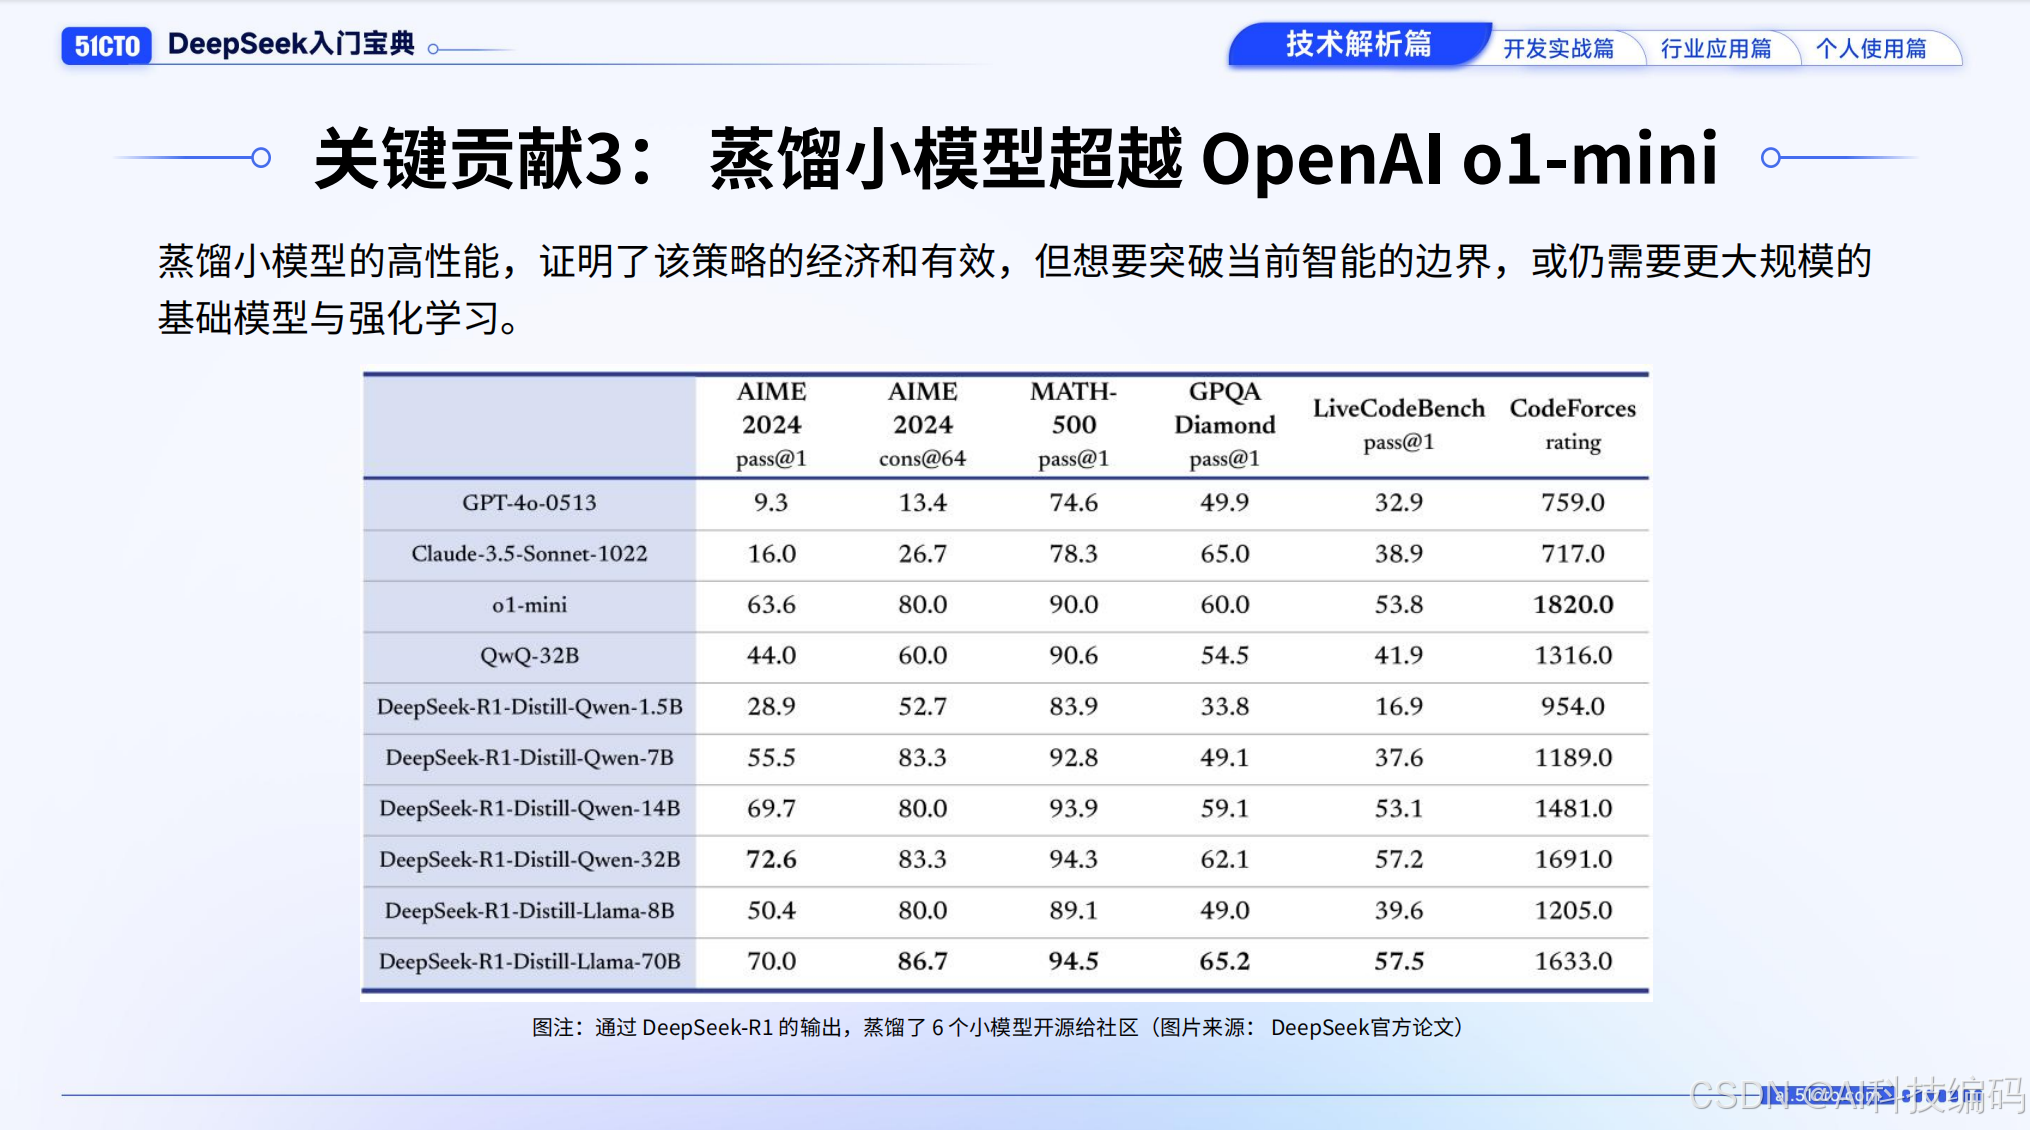
Task: Click the 1820.0 CodeForces value cell
Action: click(1572, 605)
